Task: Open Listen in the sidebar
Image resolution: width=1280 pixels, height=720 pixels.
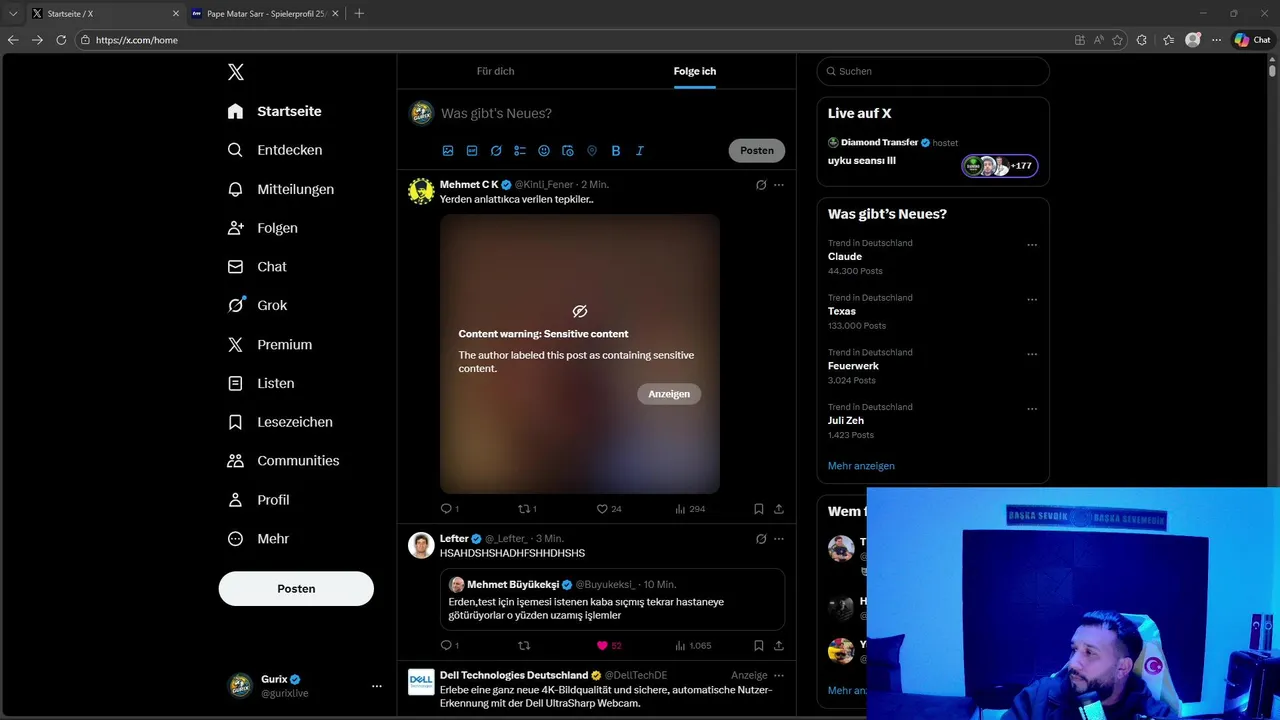Action: (261, 383)
